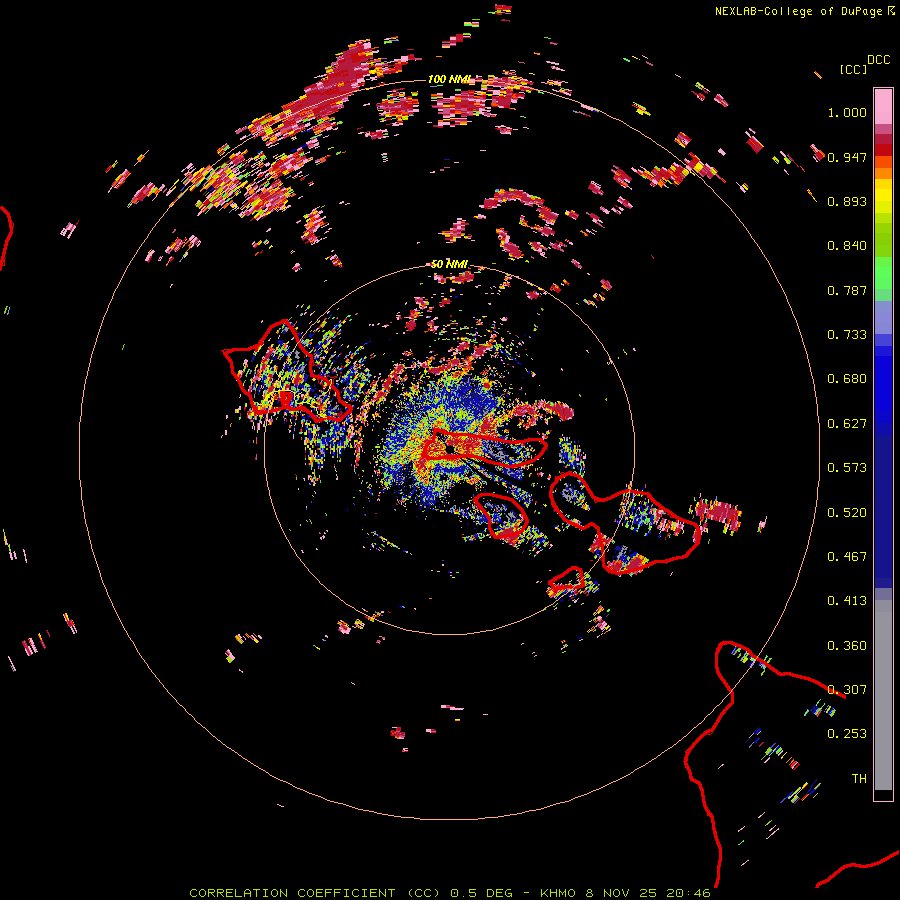
Task: Select the 0.360 legend value
Action: (847, 646)
